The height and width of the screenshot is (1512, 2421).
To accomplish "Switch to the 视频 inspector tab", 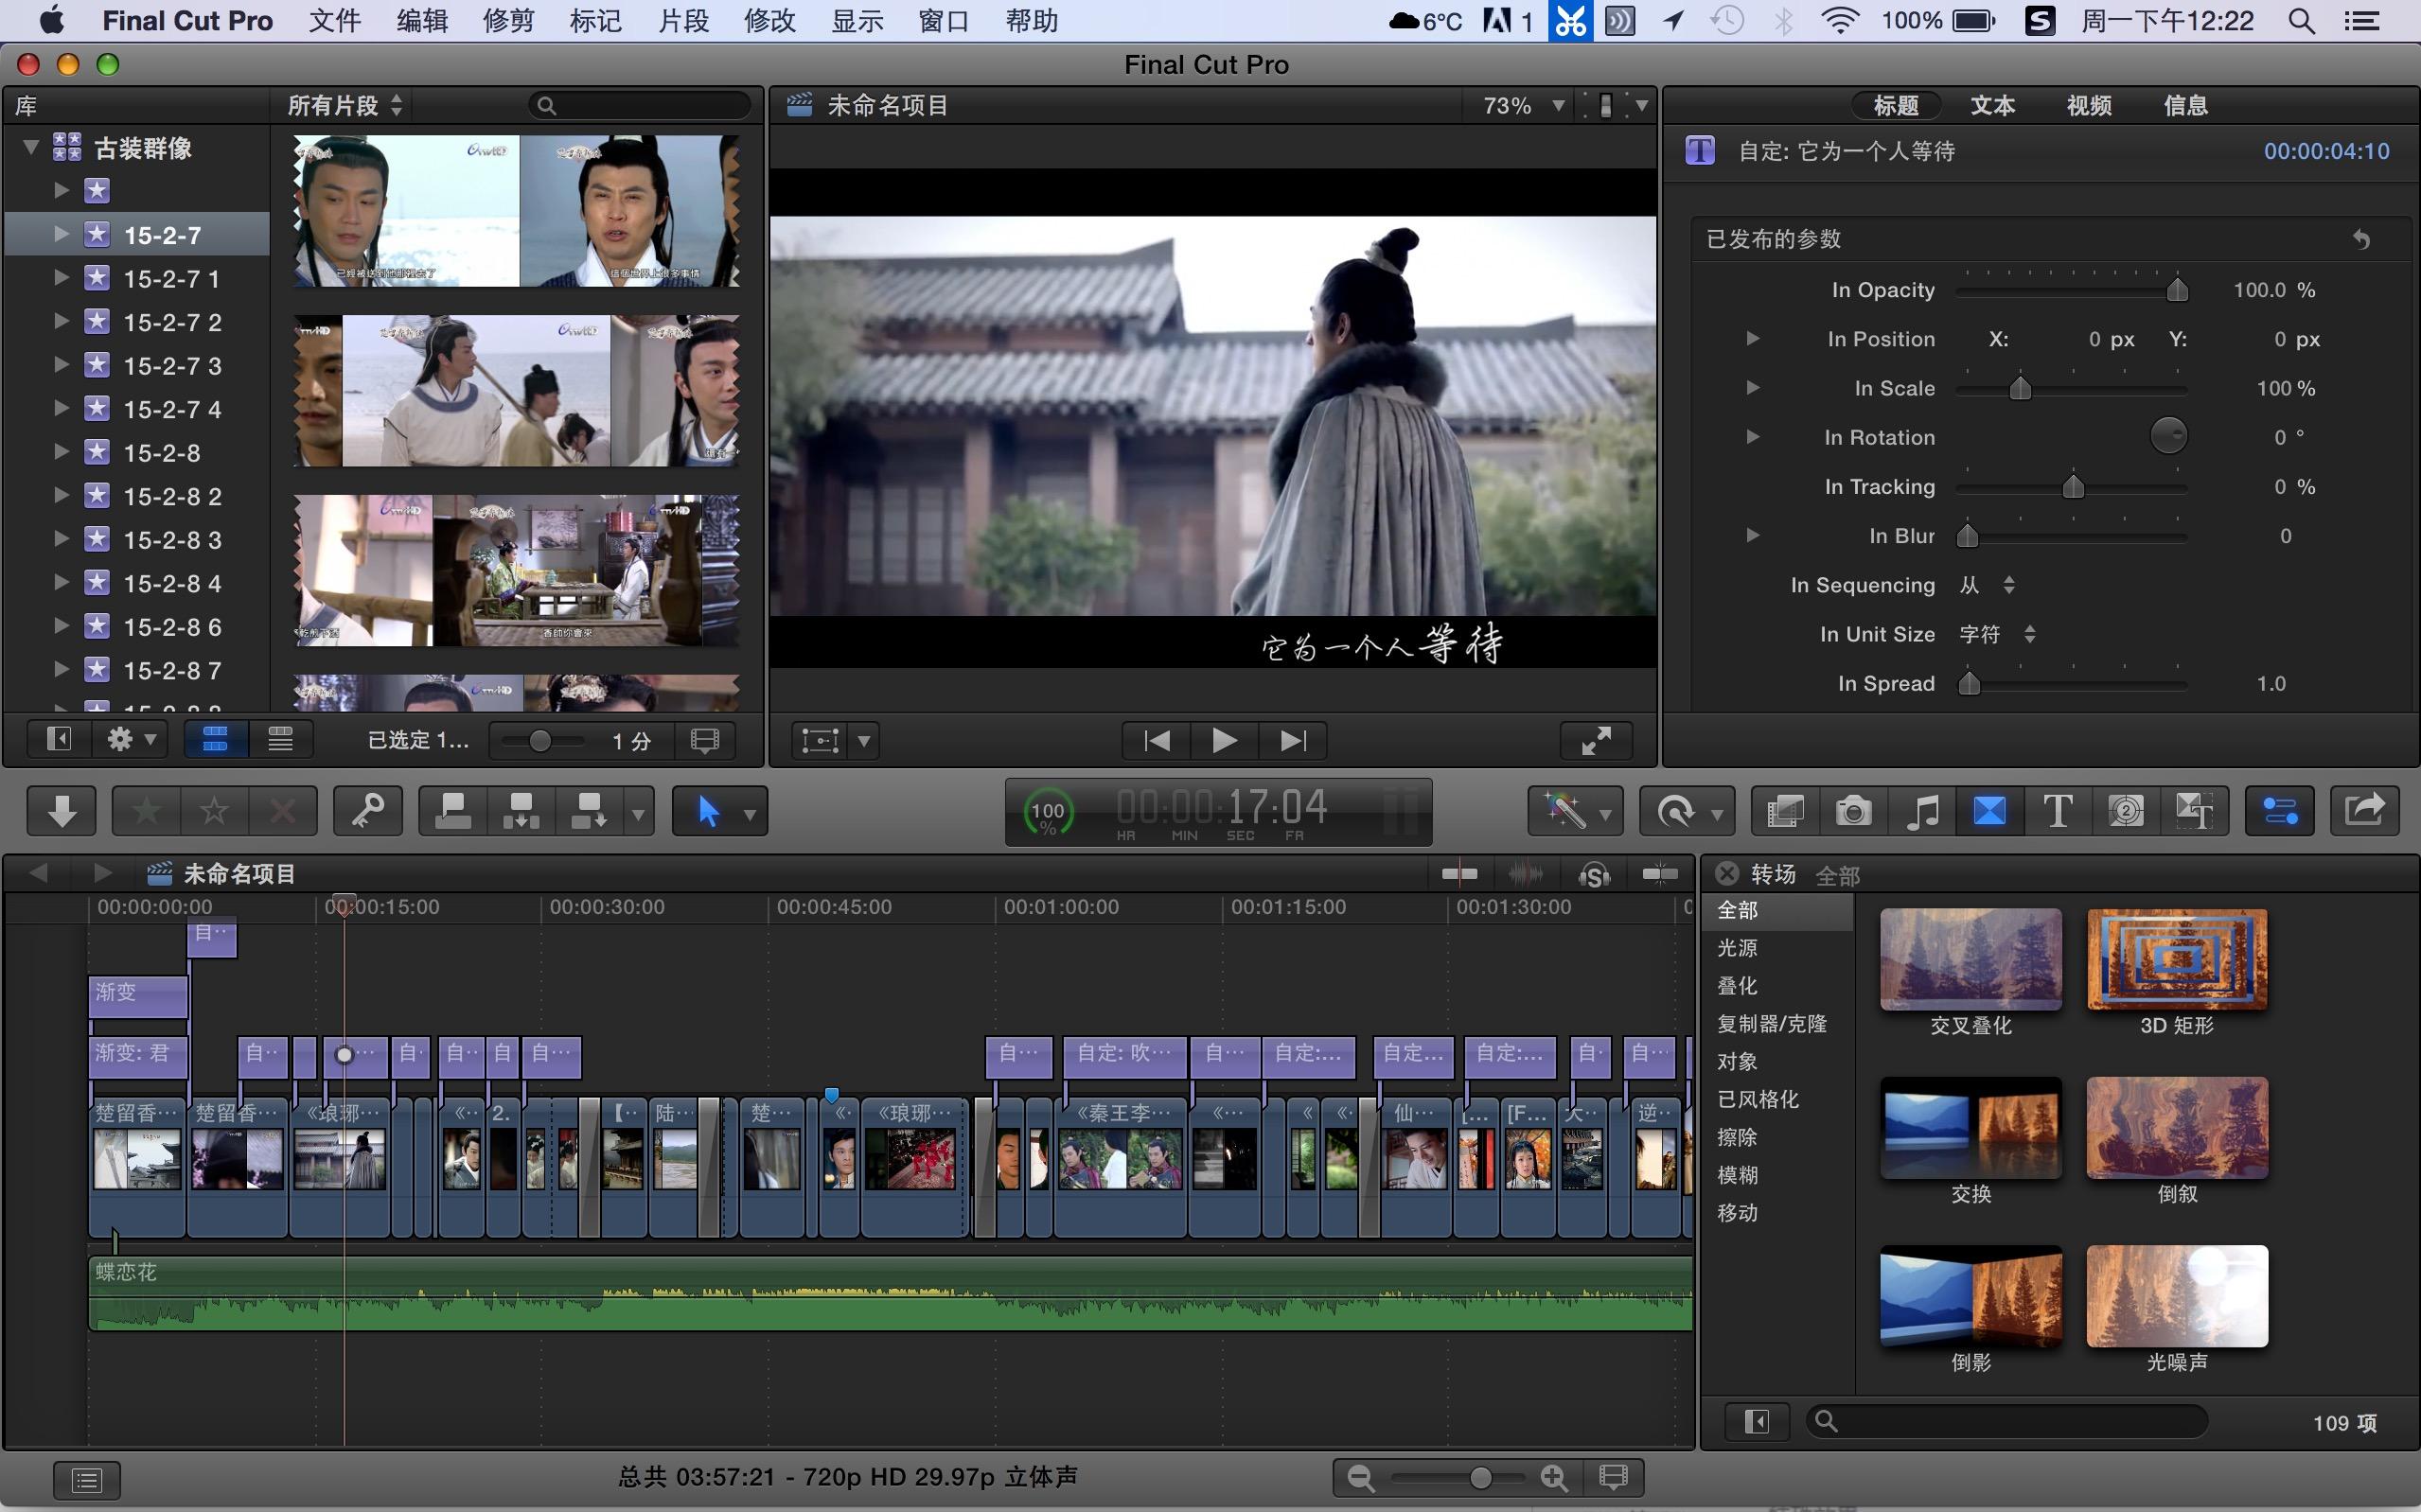I will point(2089,105).
